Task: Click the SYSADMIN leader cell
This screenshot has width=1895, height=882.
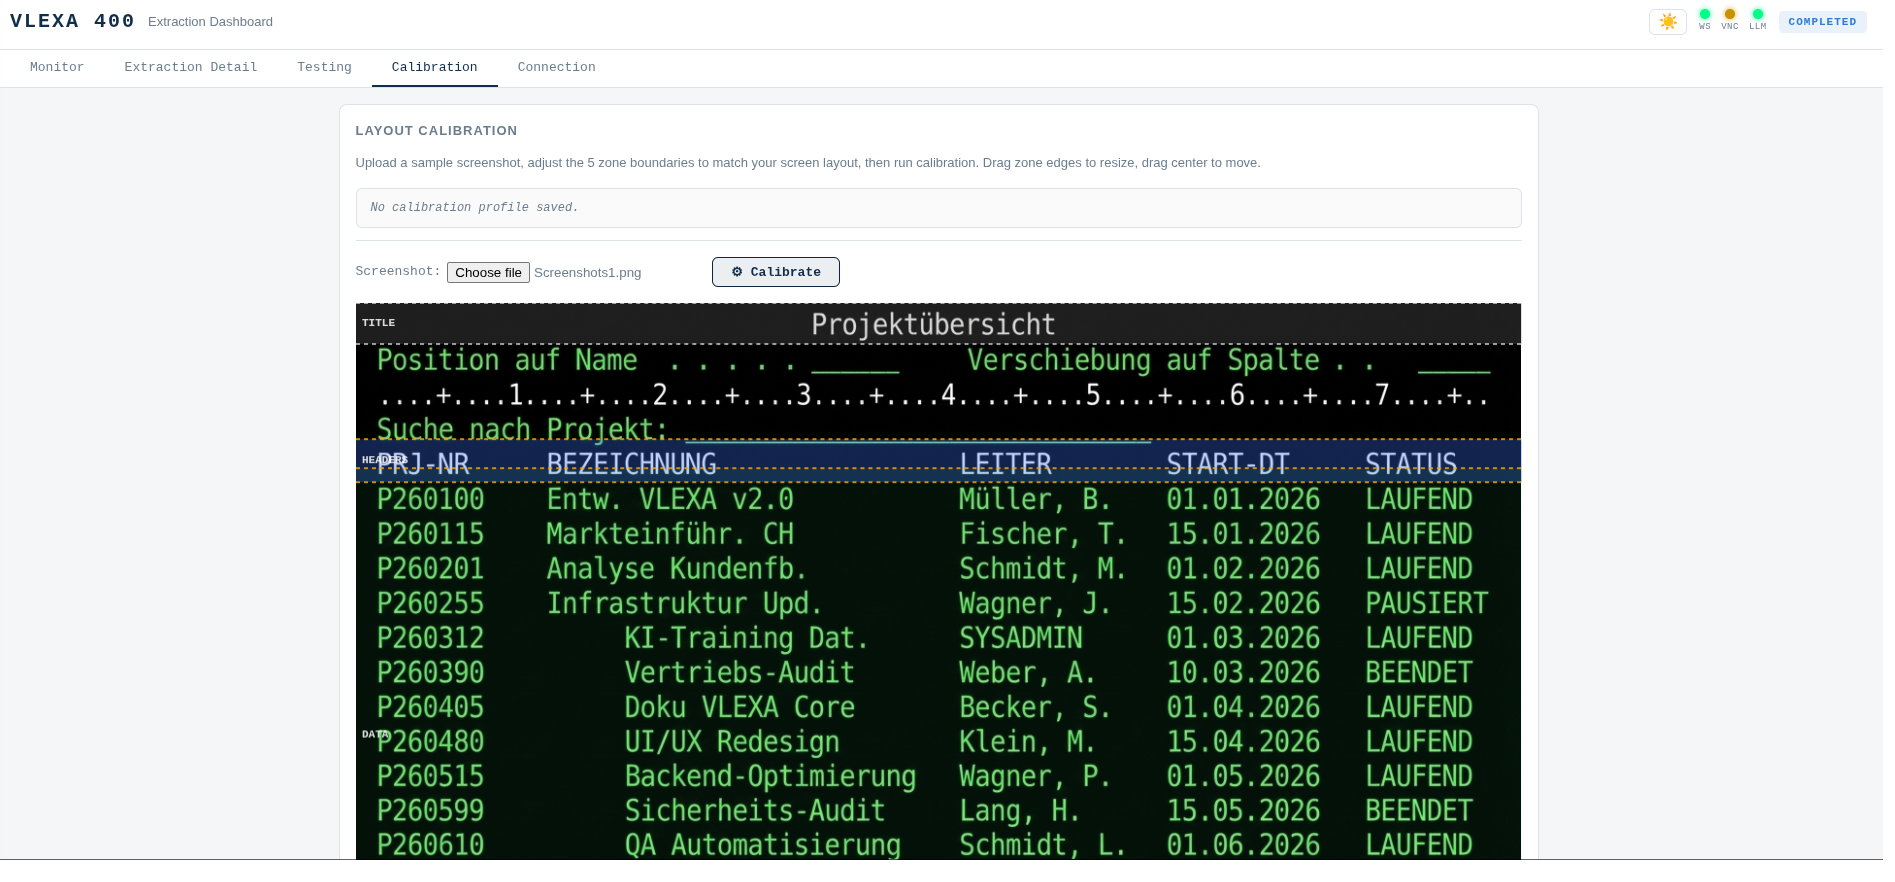Action: click(x=1020, y=637)
